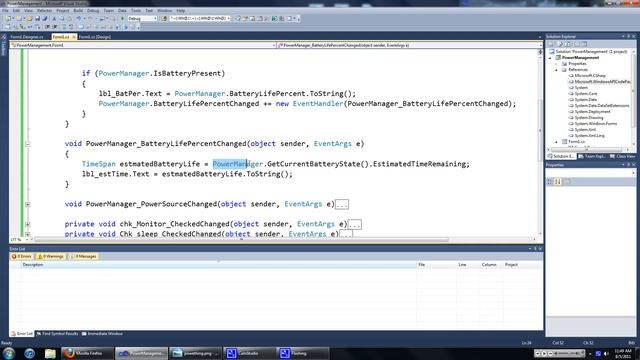Collapse the Form1.cs node in Solution Explorer
The height and width of the screenshot is (360, 640).
point(556,142)
